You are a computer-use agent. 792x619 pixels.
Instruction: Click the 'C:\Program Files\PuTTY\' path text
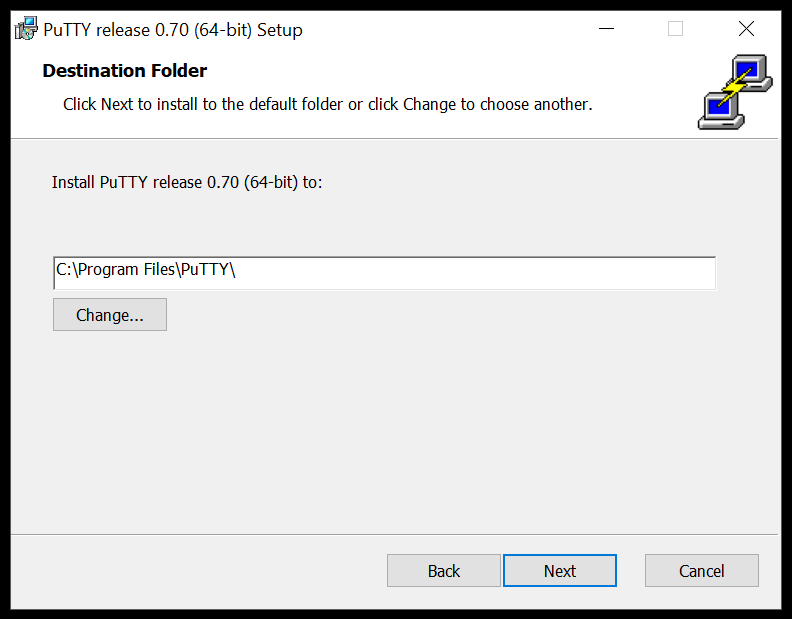point(146,269)
